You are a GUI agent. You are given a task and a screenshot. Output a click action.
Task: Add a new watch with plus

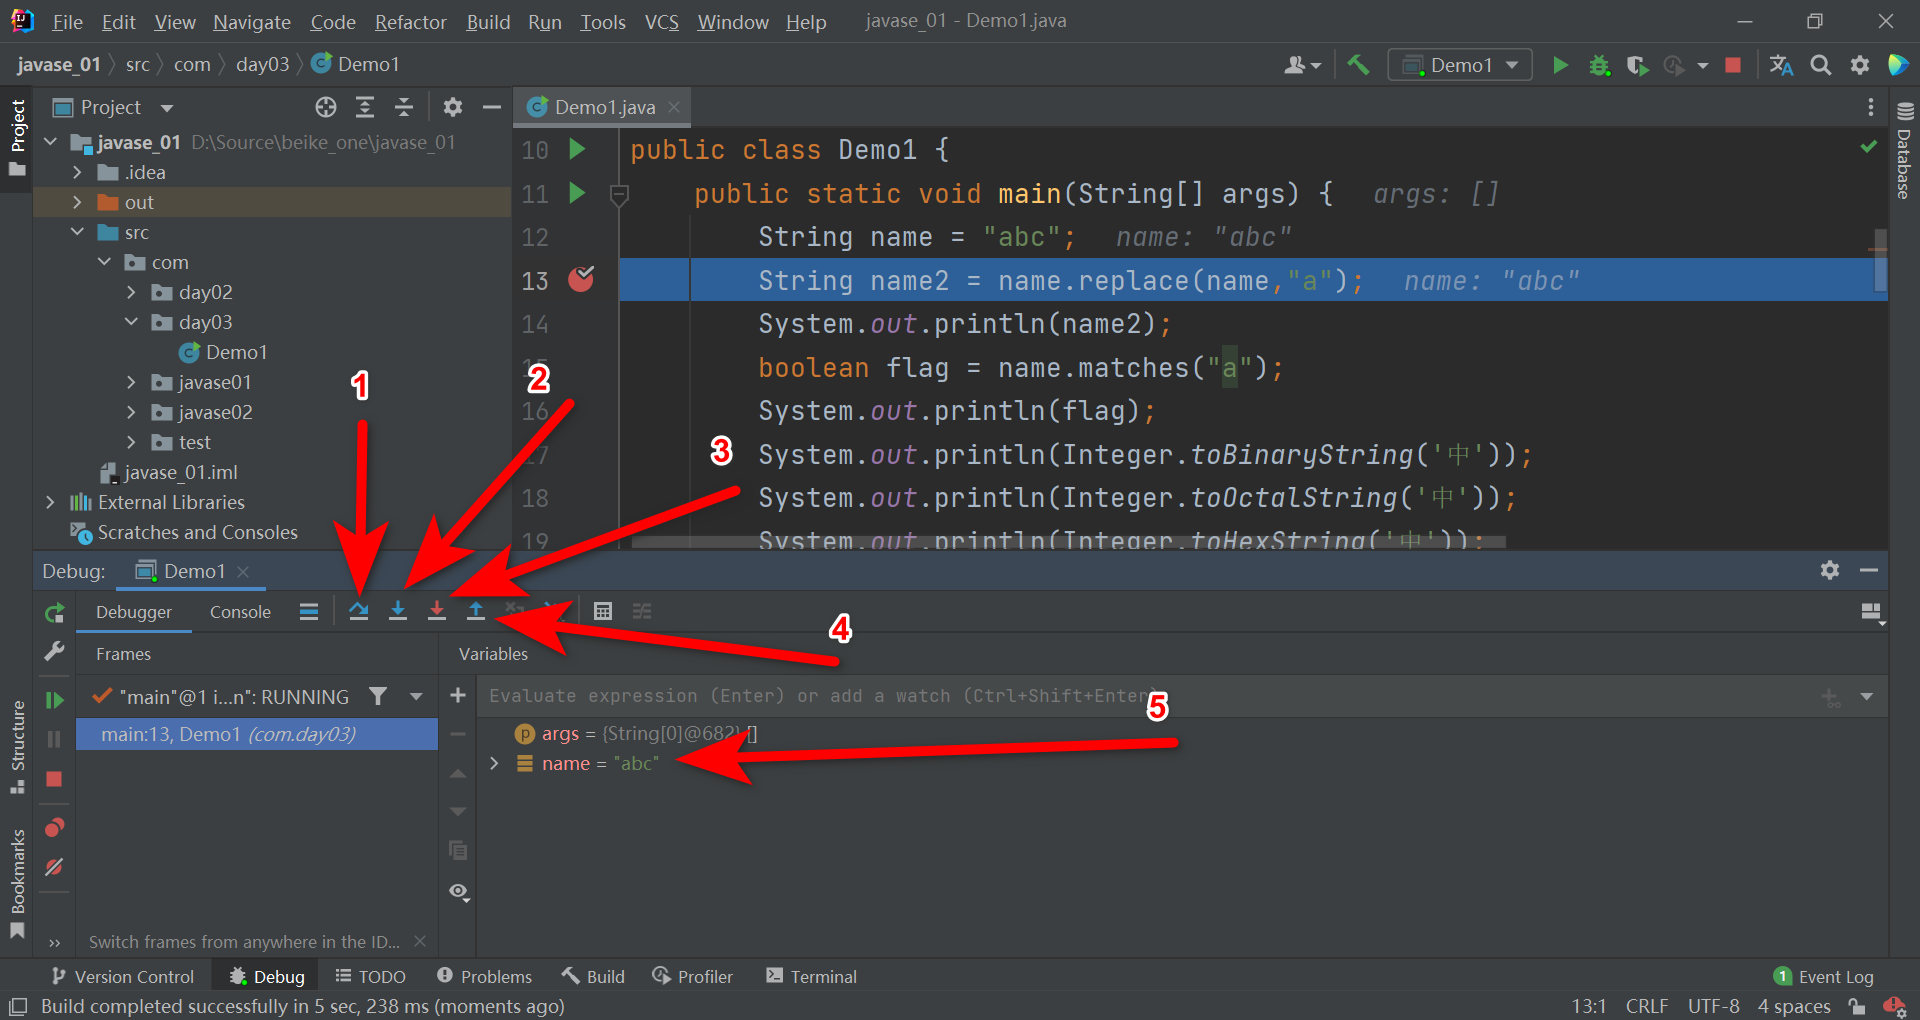click(x=458, y=695)
